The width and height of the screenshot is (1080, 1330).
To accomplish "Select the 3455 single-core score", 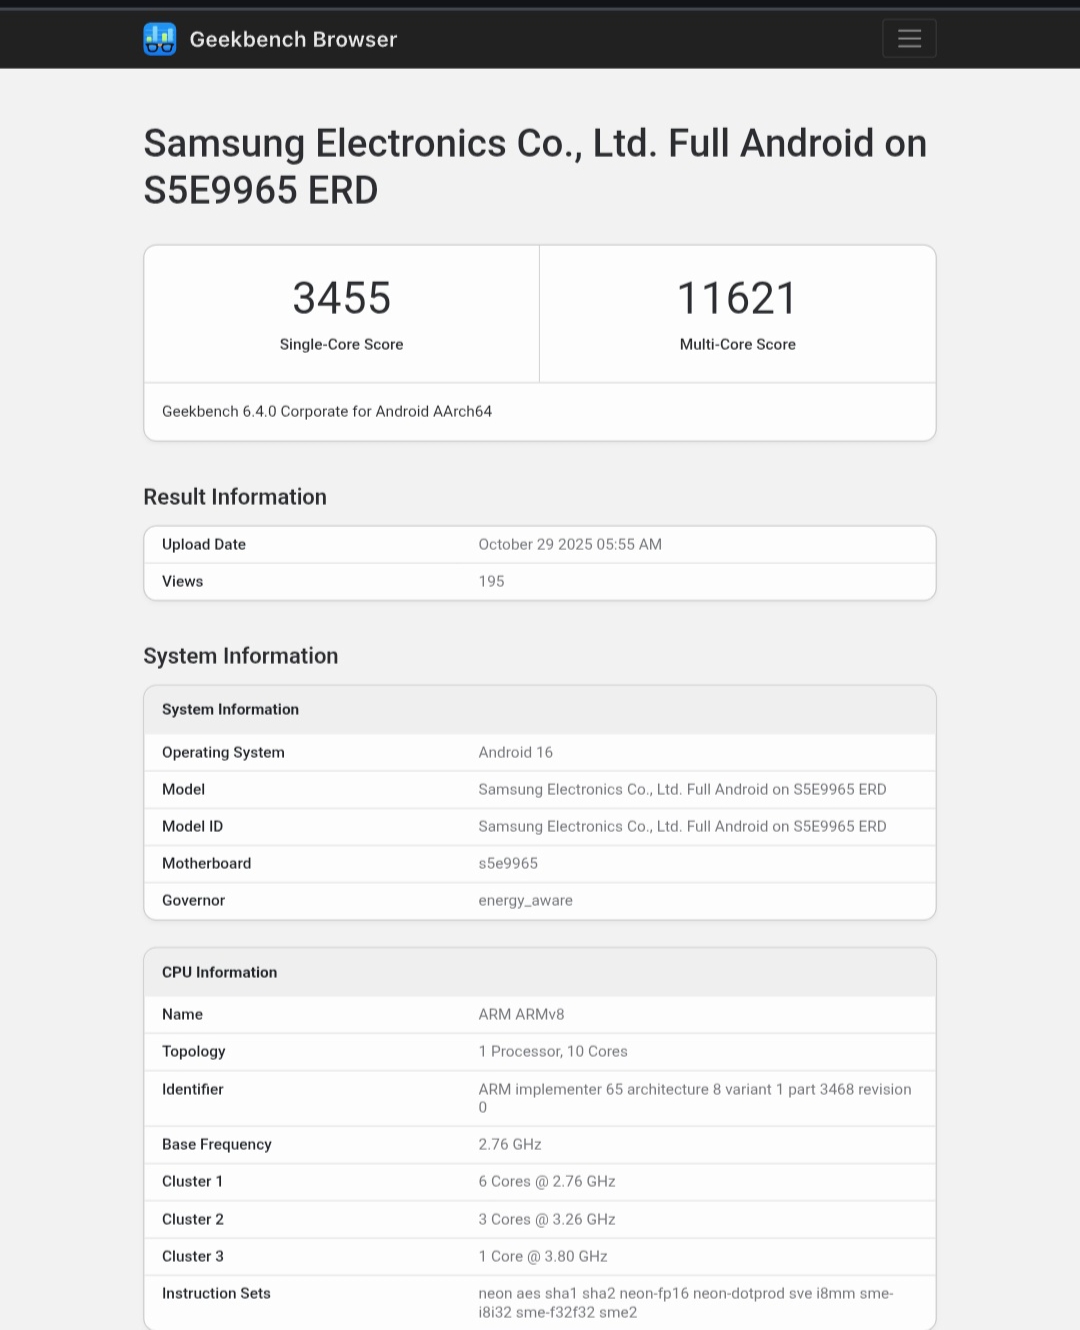I will tap(341, 298).
